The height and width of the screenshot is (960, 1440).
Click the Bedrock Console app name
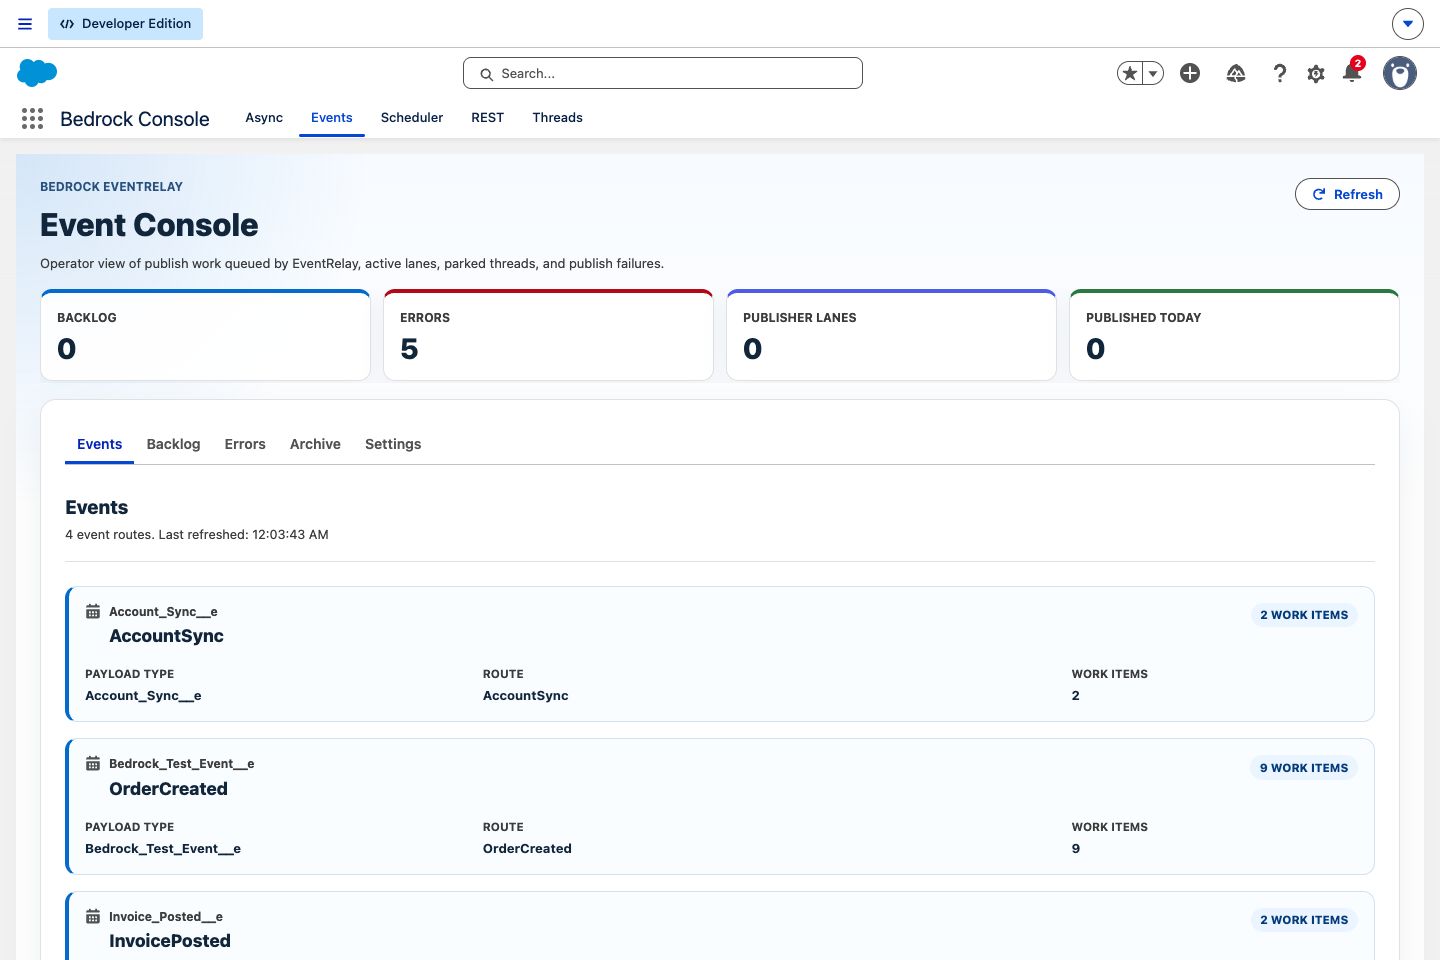tap(135, 119)
